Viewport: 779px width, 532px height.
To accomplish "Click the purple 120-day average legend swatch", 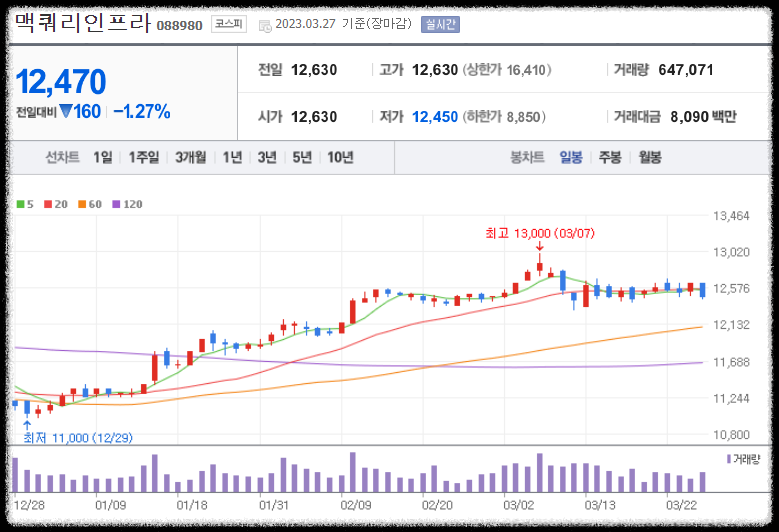I will (116, 204).
